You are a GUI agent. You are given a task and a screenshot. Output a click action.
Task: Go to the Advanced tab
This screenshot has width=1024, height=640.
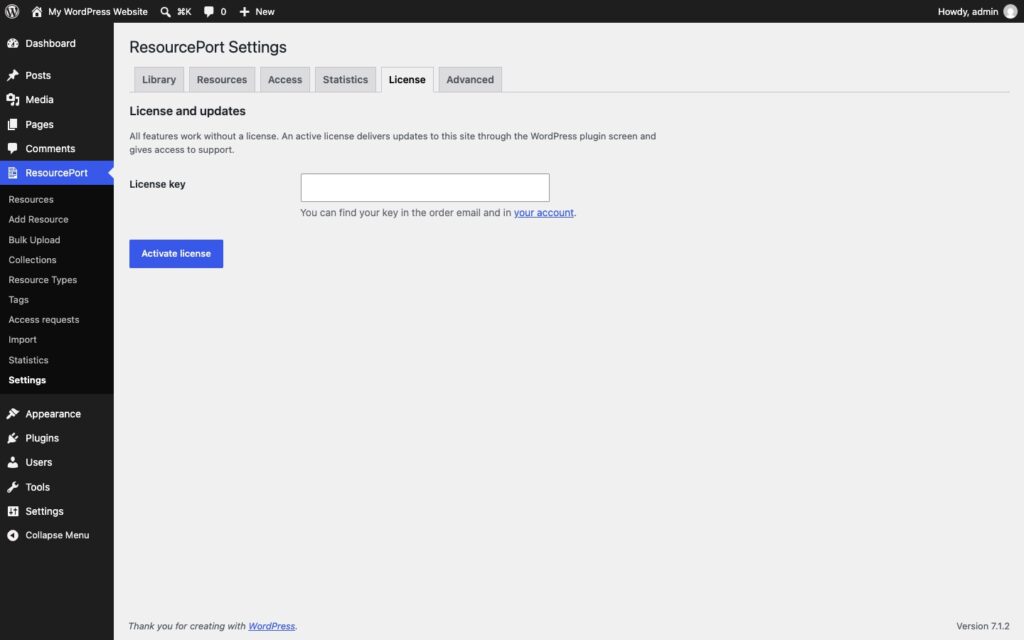click(x=470, y=80)
